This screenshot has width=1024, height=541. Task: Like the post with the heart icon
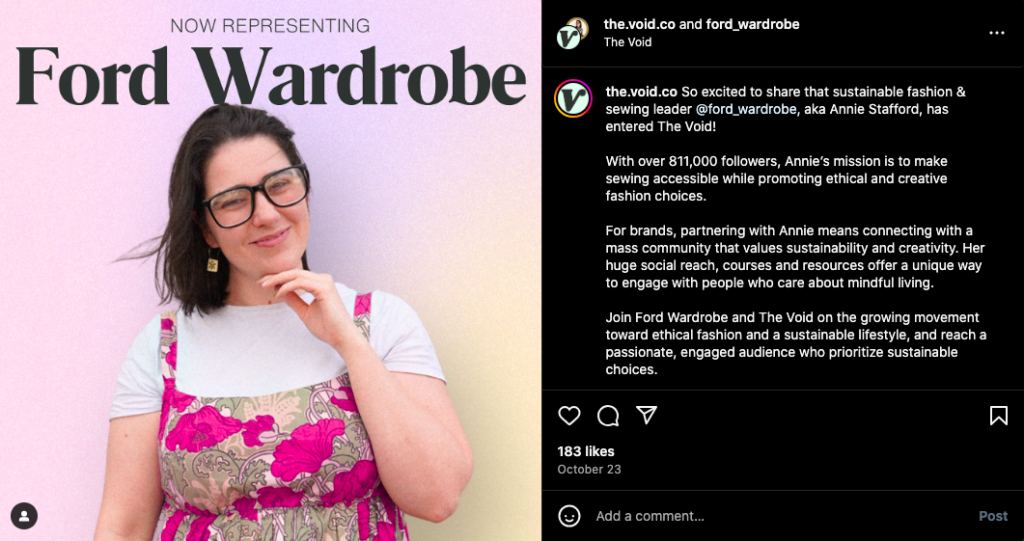click(x=569, y=416)
